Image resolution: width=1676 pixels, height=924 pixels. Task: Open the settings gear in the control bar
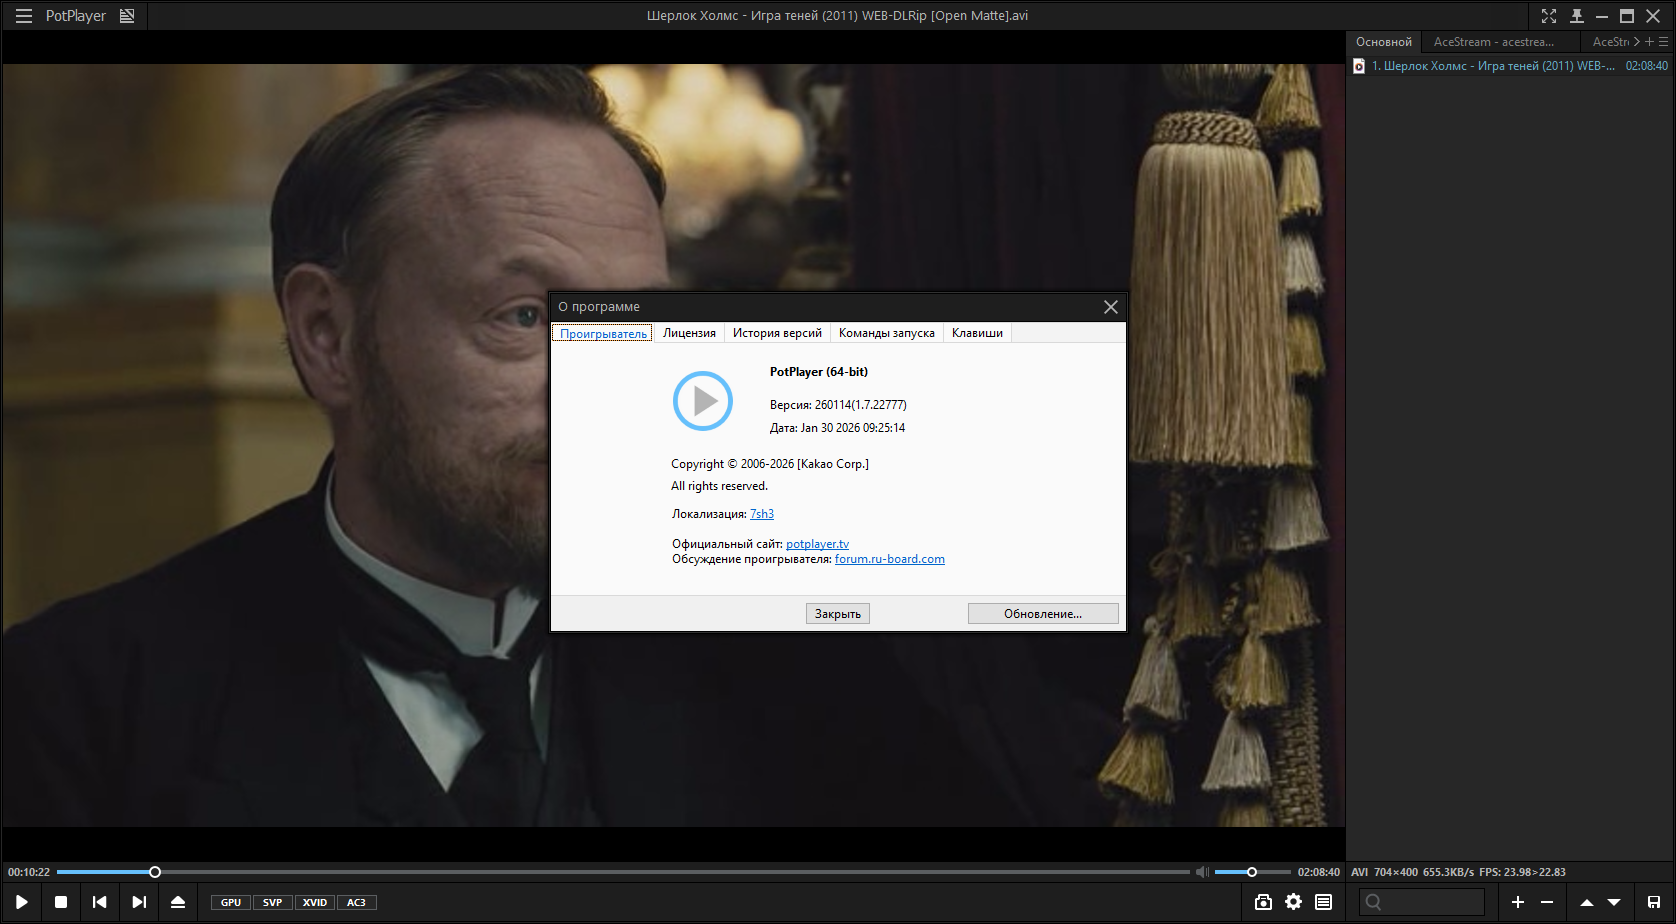(1293, 902)
